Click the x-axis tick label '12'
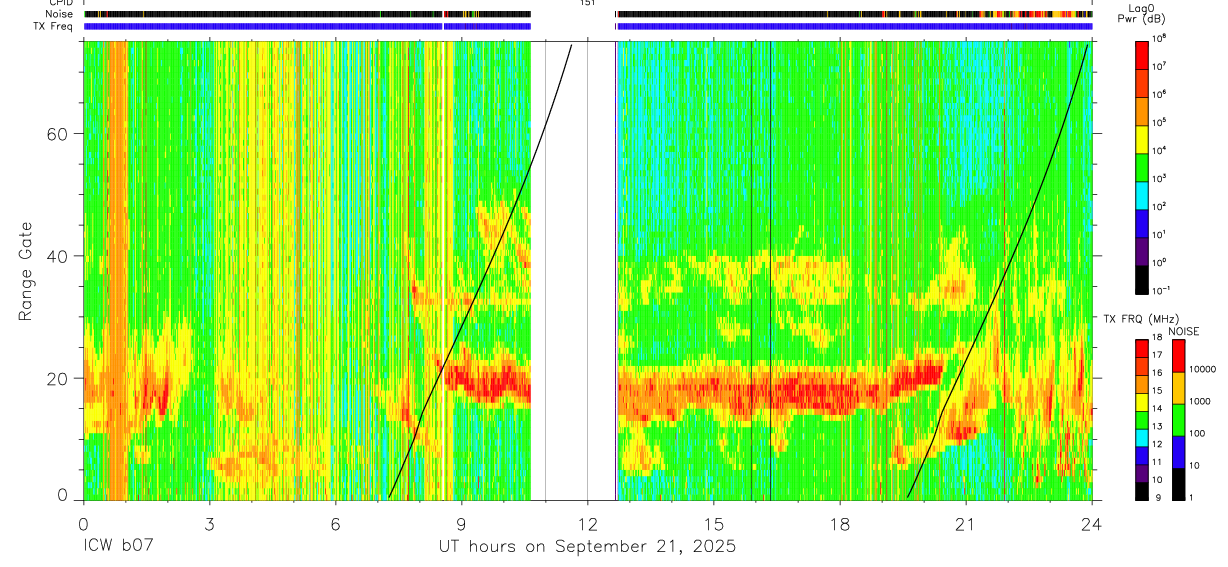Image resolution: width=1228 pixels, height=567 pixels. point(588,523)
